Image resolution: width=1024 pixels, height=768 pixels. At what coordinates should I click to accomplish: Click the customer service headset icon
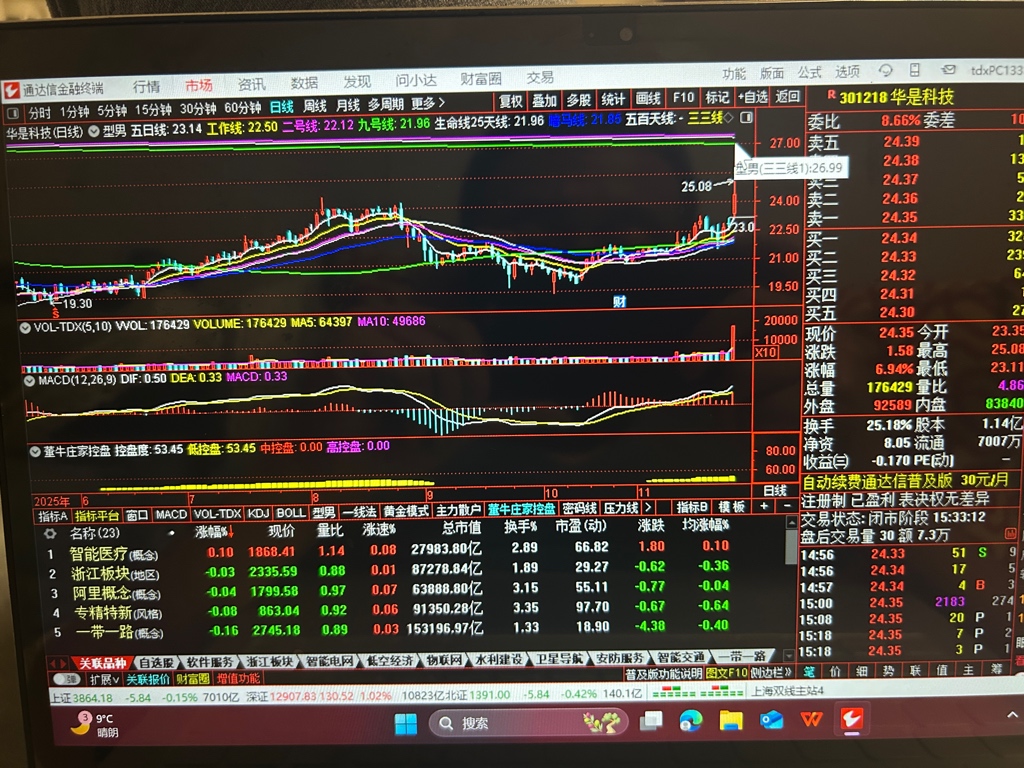click(886, 71)
